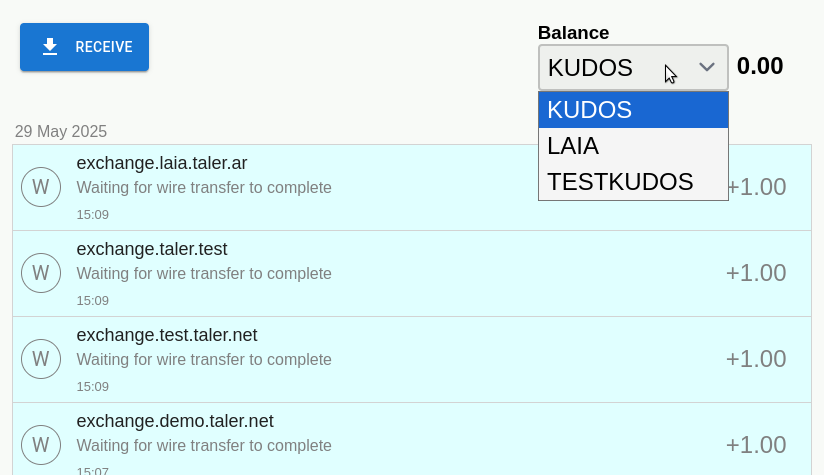Click the 29 May 2025 date header
824x475 pixels.
[61, 131]
